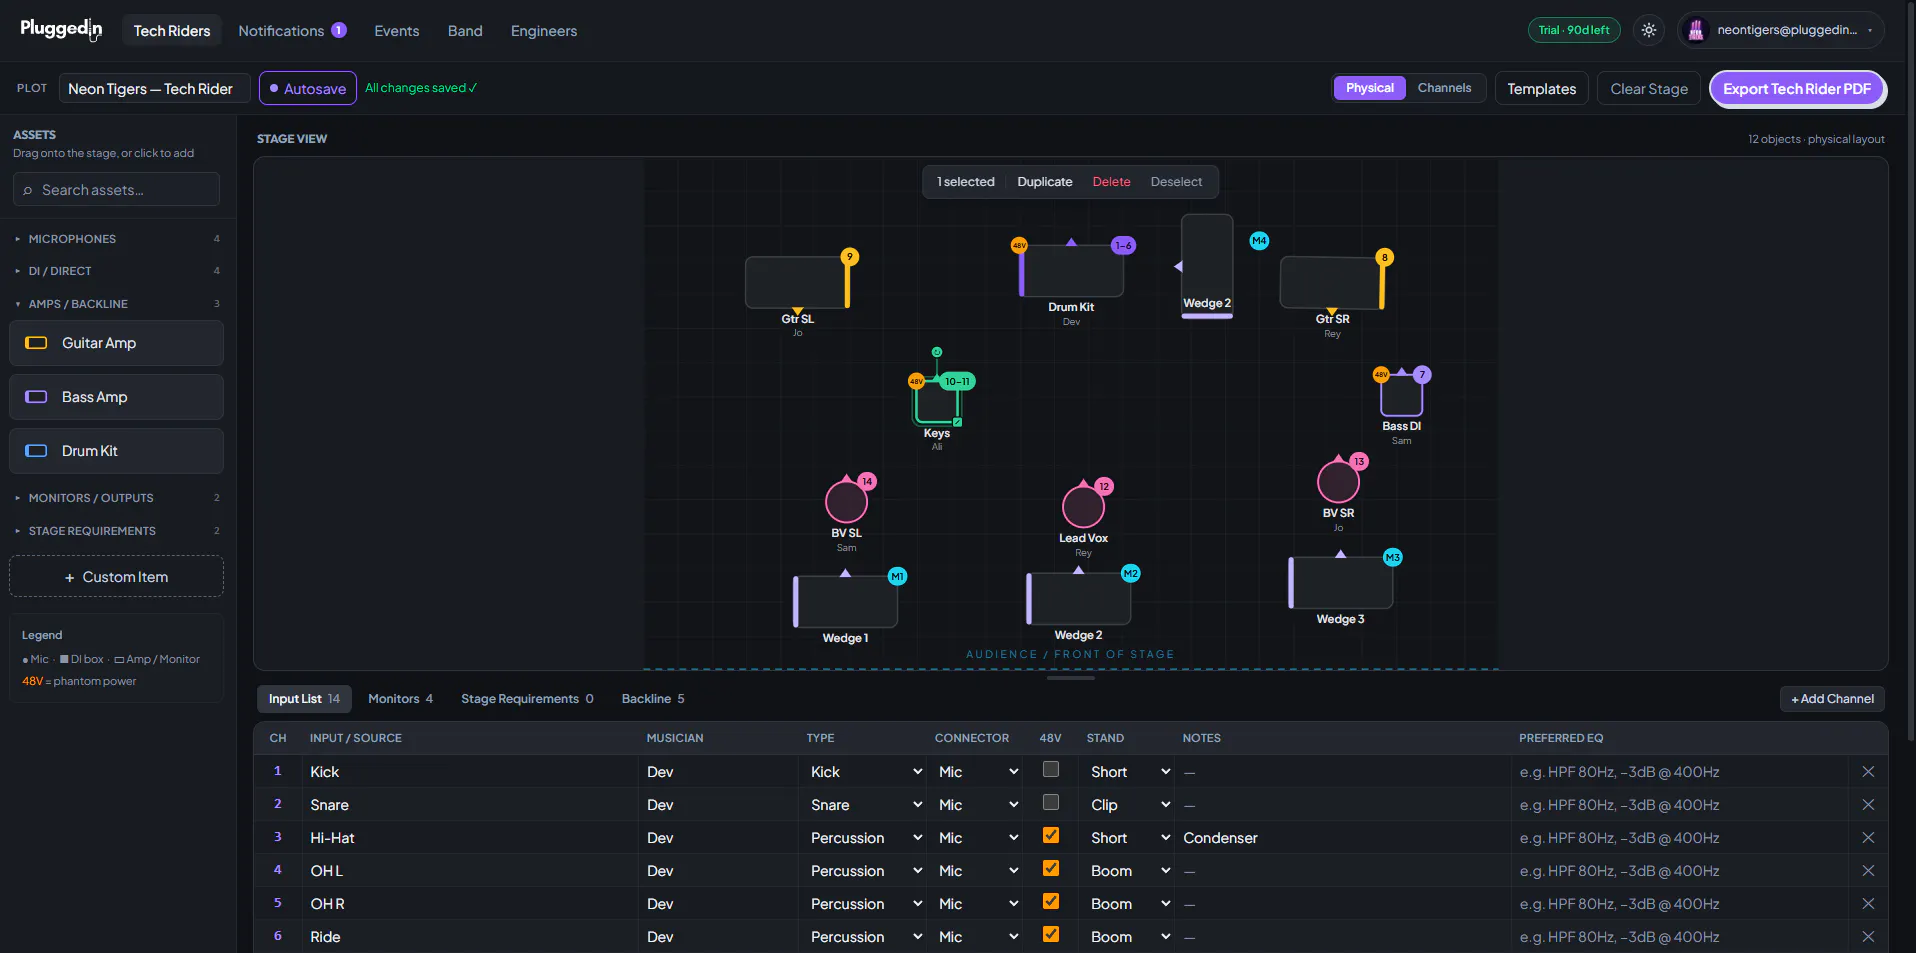Viewport: 1916px width, 953px height.
Task: Disable 48V phantom for Ride
Action: click(1051, 935)
